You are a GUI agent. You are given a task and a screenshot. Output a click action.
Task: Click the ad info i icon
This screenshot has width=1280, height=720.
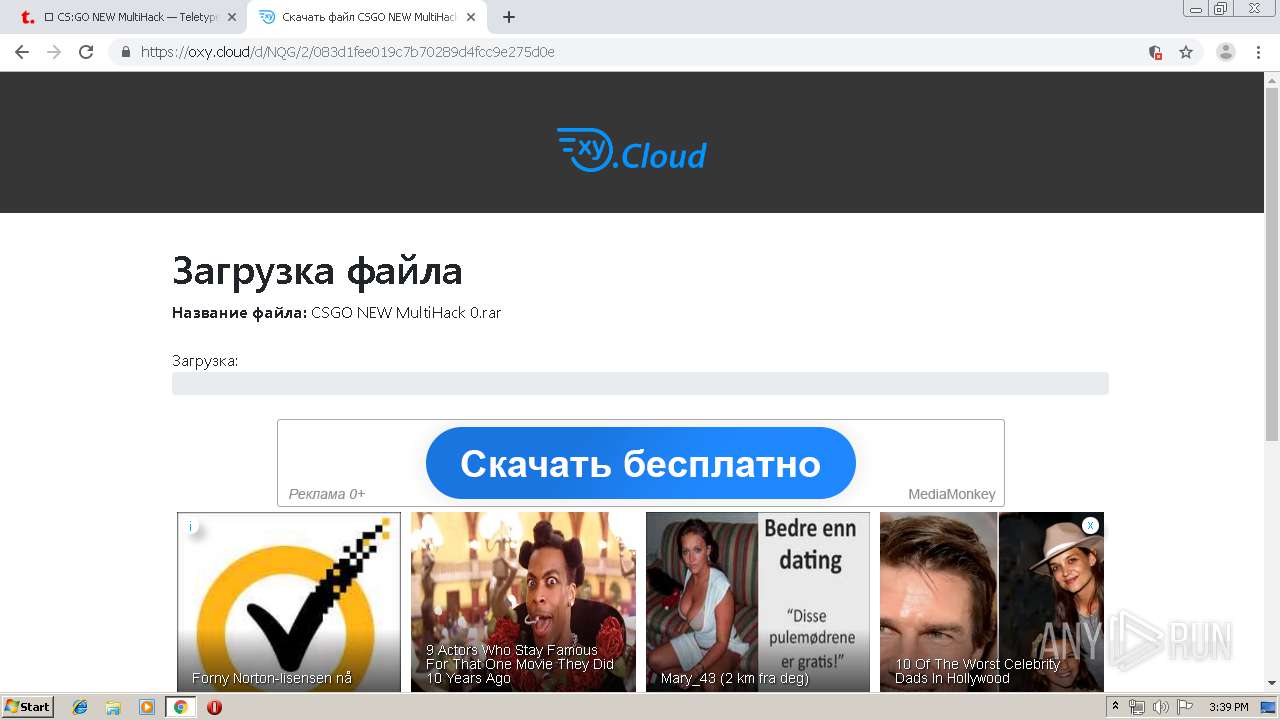[190, 526]
